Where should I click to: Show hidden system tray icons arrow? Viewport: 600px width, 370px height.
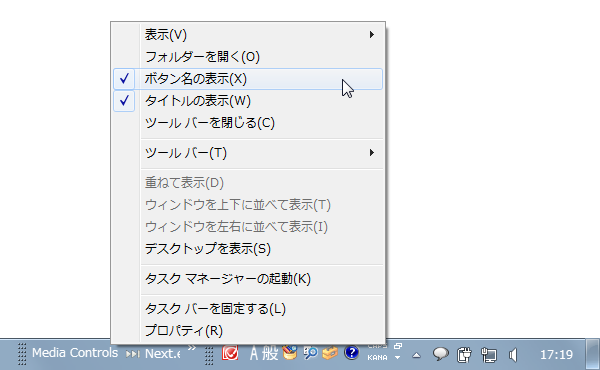[x=417, y=355]
